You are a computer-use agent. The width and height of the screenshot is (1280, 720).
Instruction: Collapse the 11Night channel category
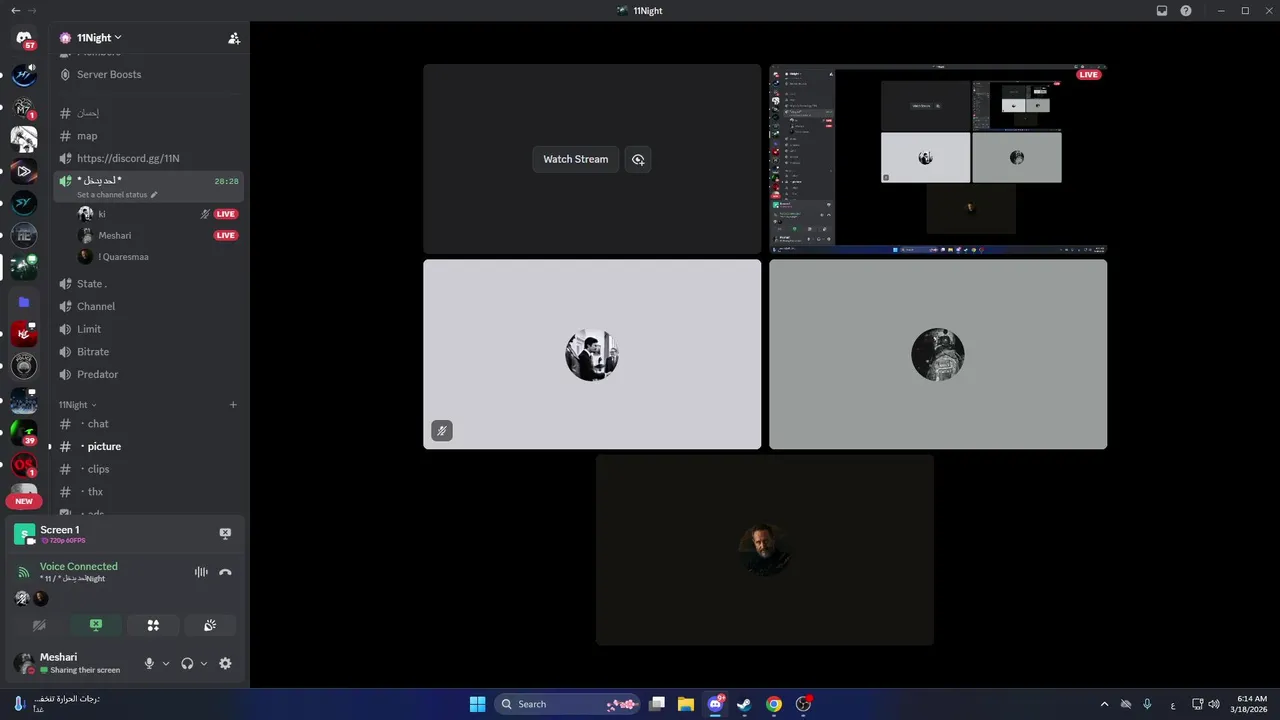(77, 405)
